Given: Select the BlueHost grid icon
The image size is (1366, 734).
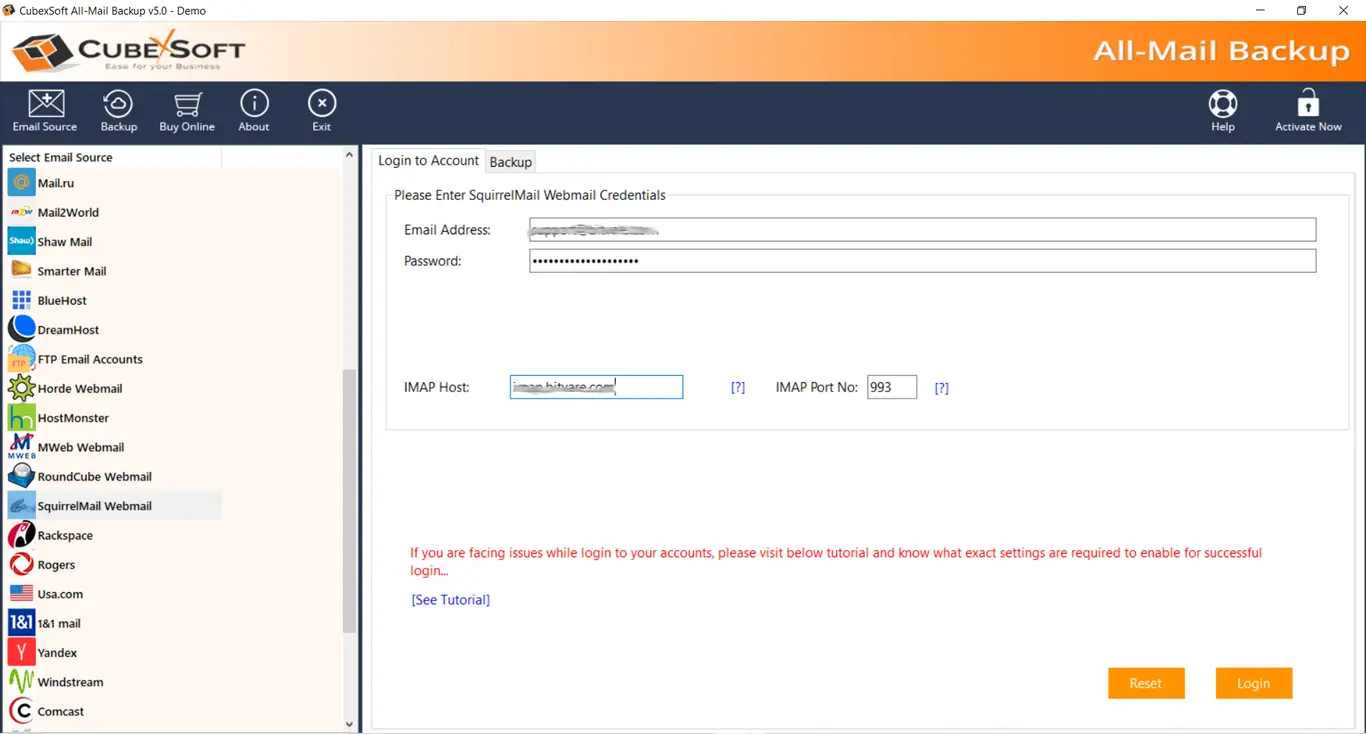Looking at the screenshot, I should pos(21,300).
